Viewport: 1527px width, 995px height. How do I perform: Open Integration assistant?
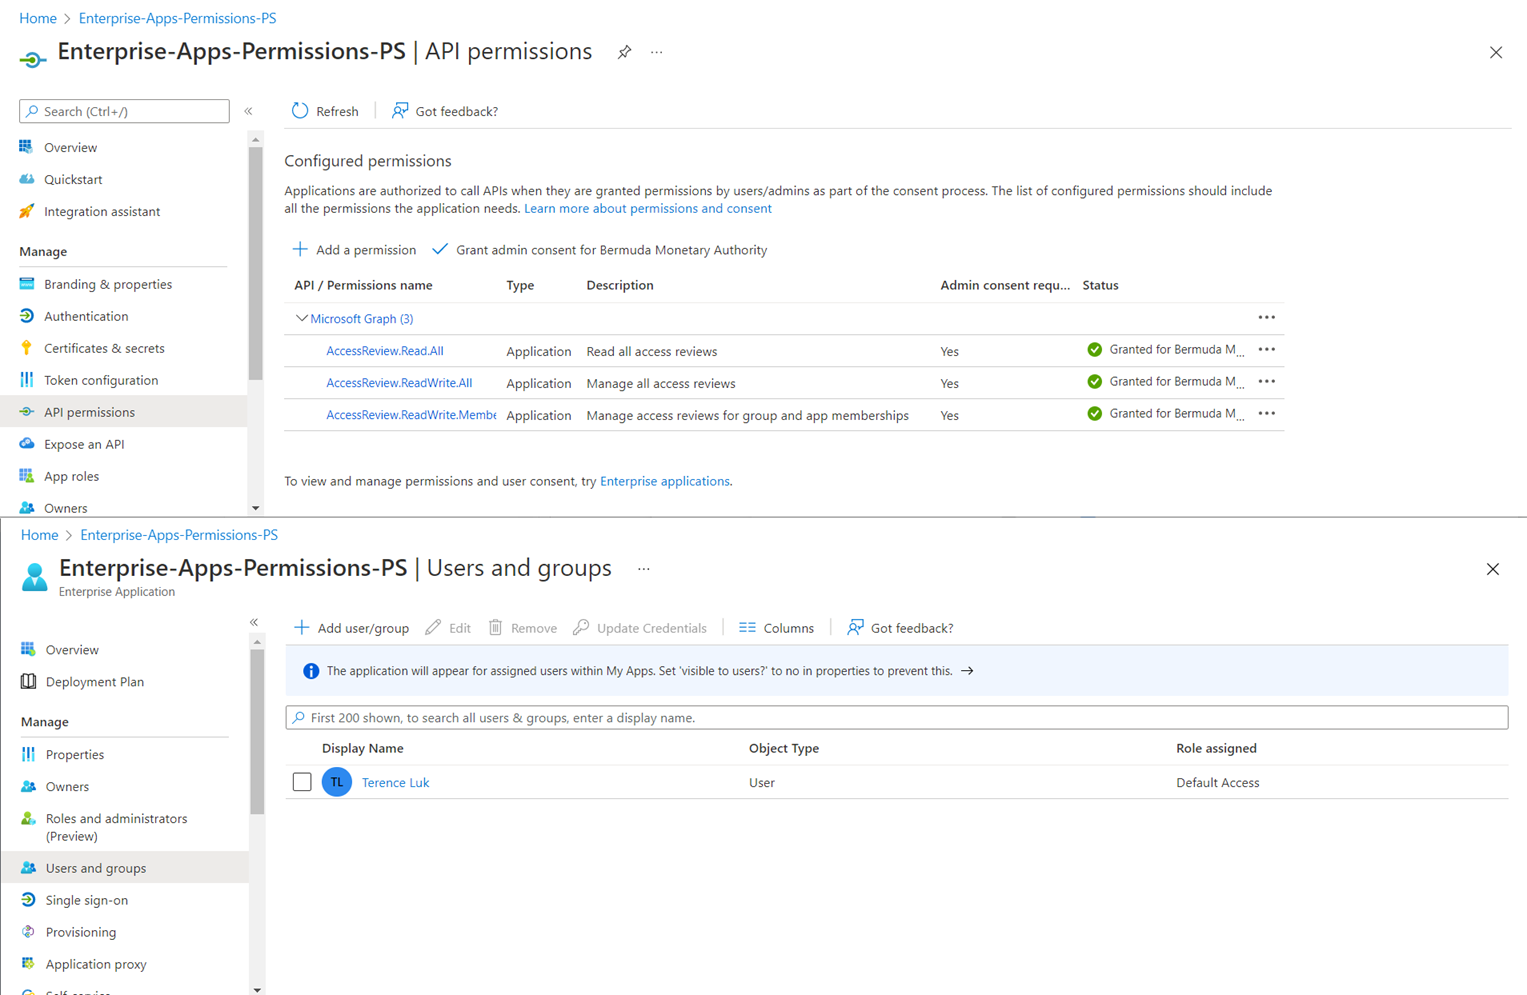pyautogui.click(x=102, y=211)
